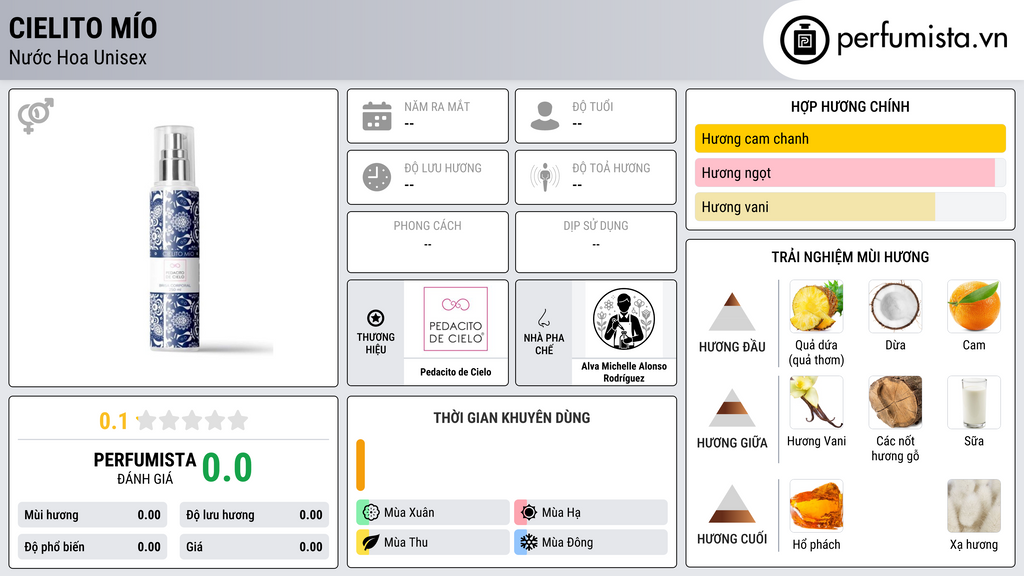Screen dimensions: 1024x576
Task: Select the Hổ phách amber note image
Action: 816,505
